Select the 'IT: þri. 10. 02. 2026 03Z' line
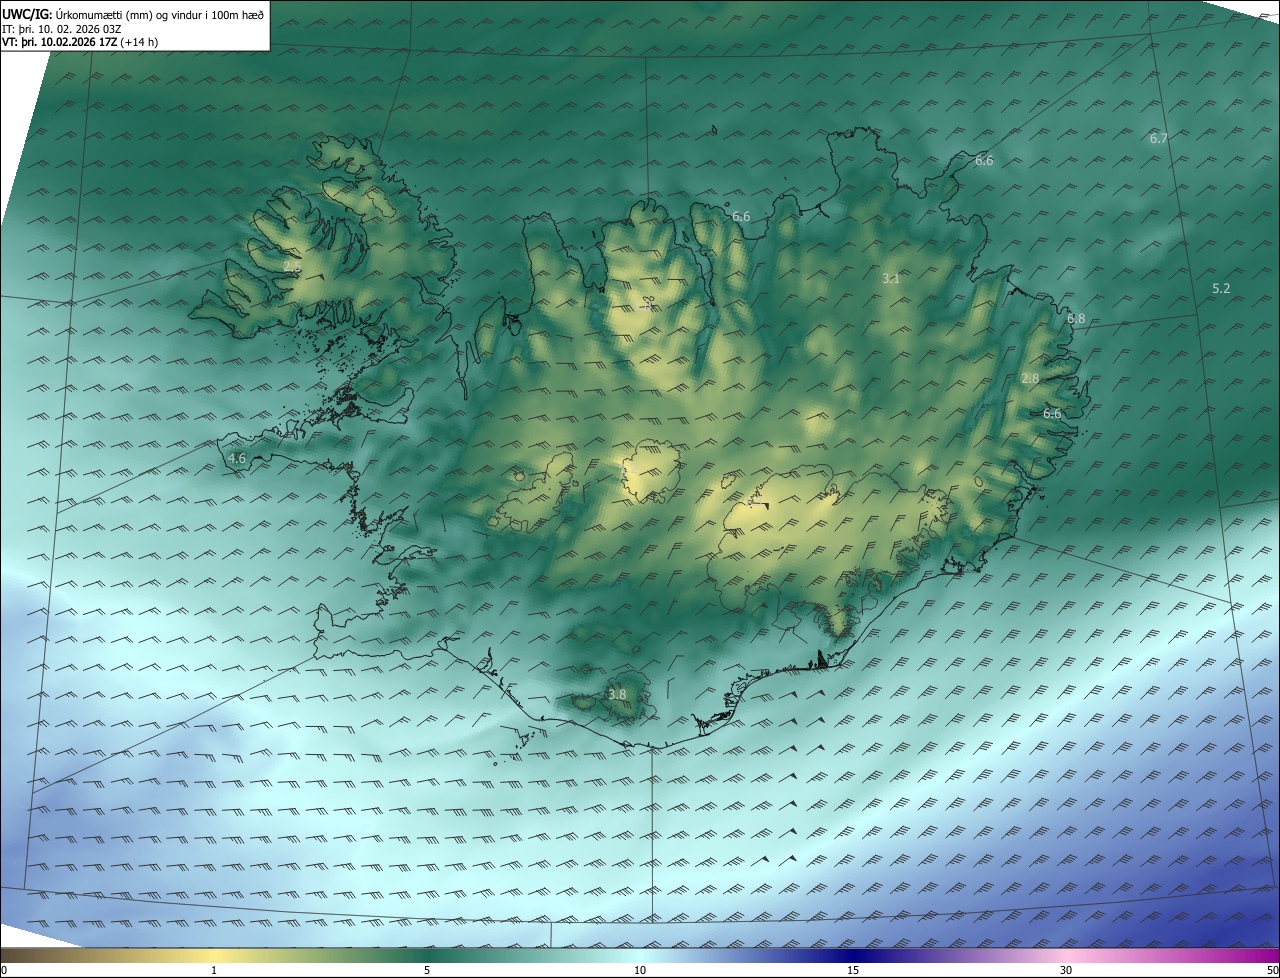This screenshot has height=978, width=1280. pos(62,28)
